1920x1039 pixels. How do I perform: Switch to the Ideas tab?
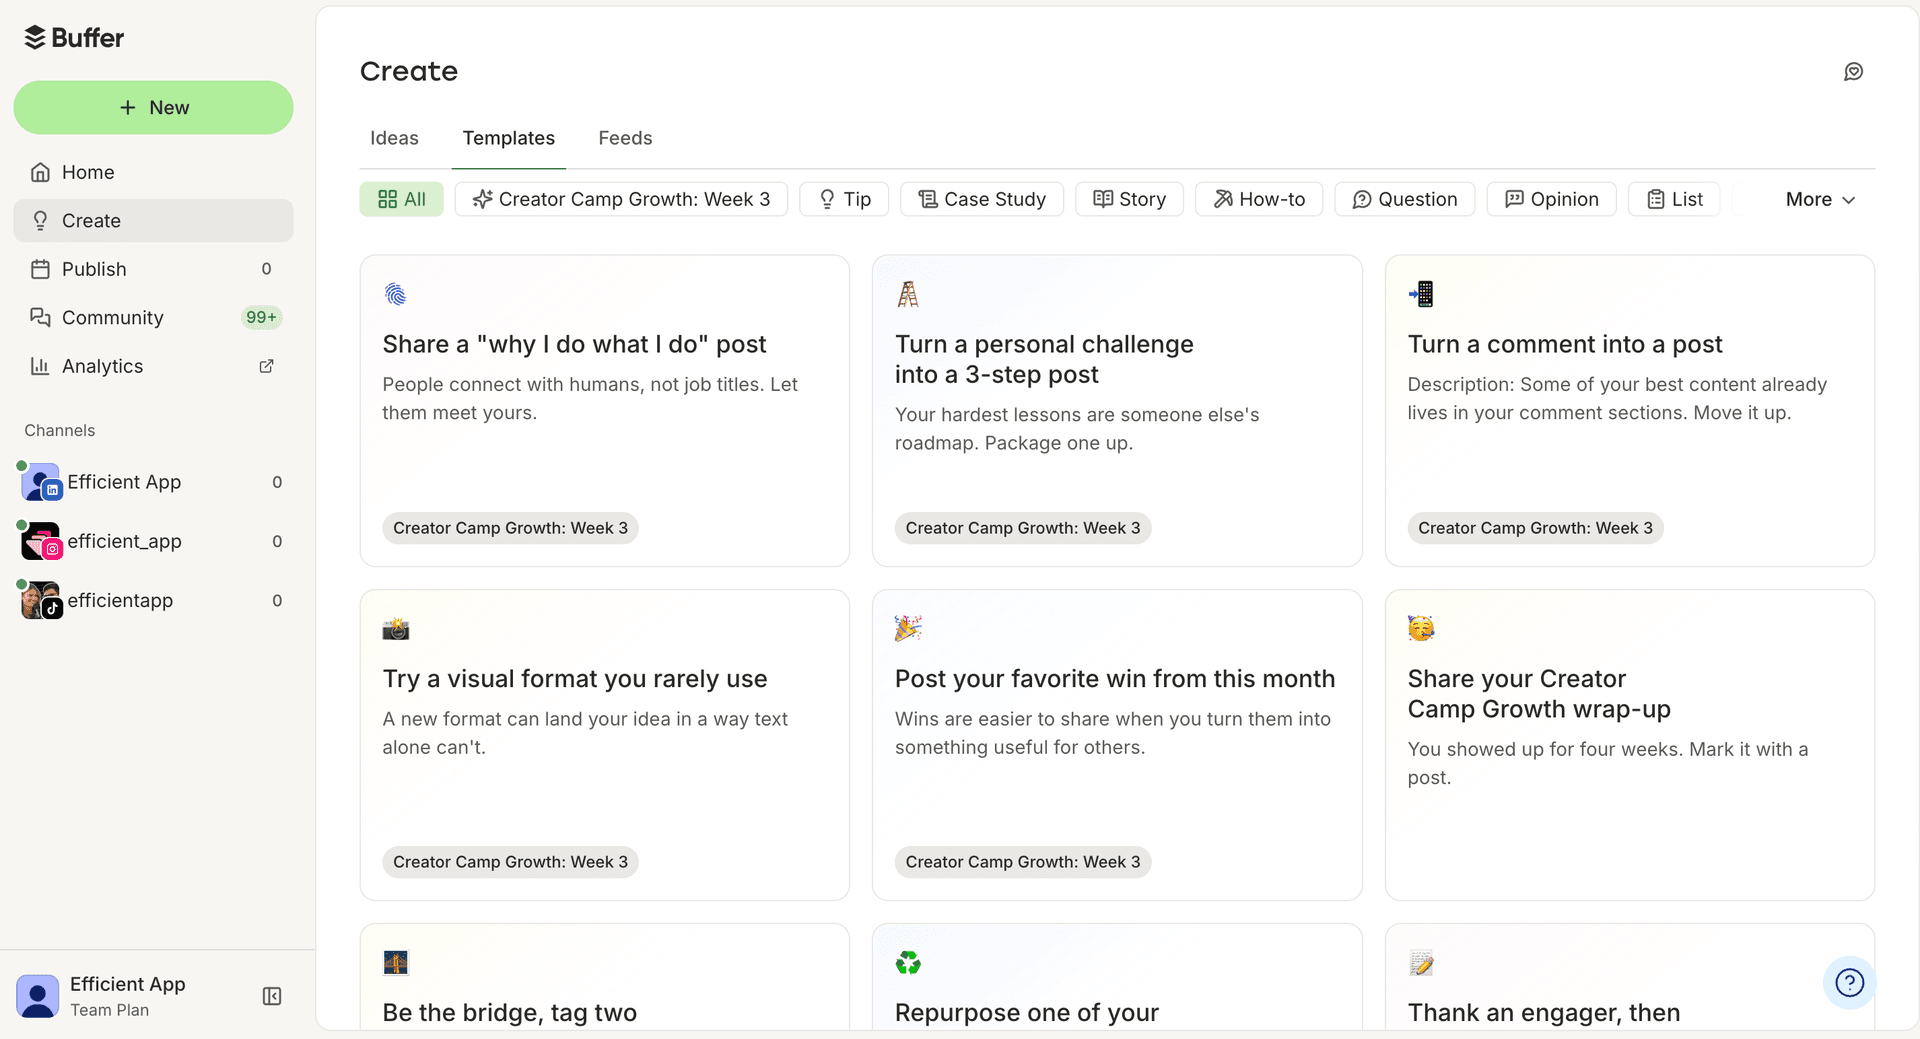pos(394,138)
